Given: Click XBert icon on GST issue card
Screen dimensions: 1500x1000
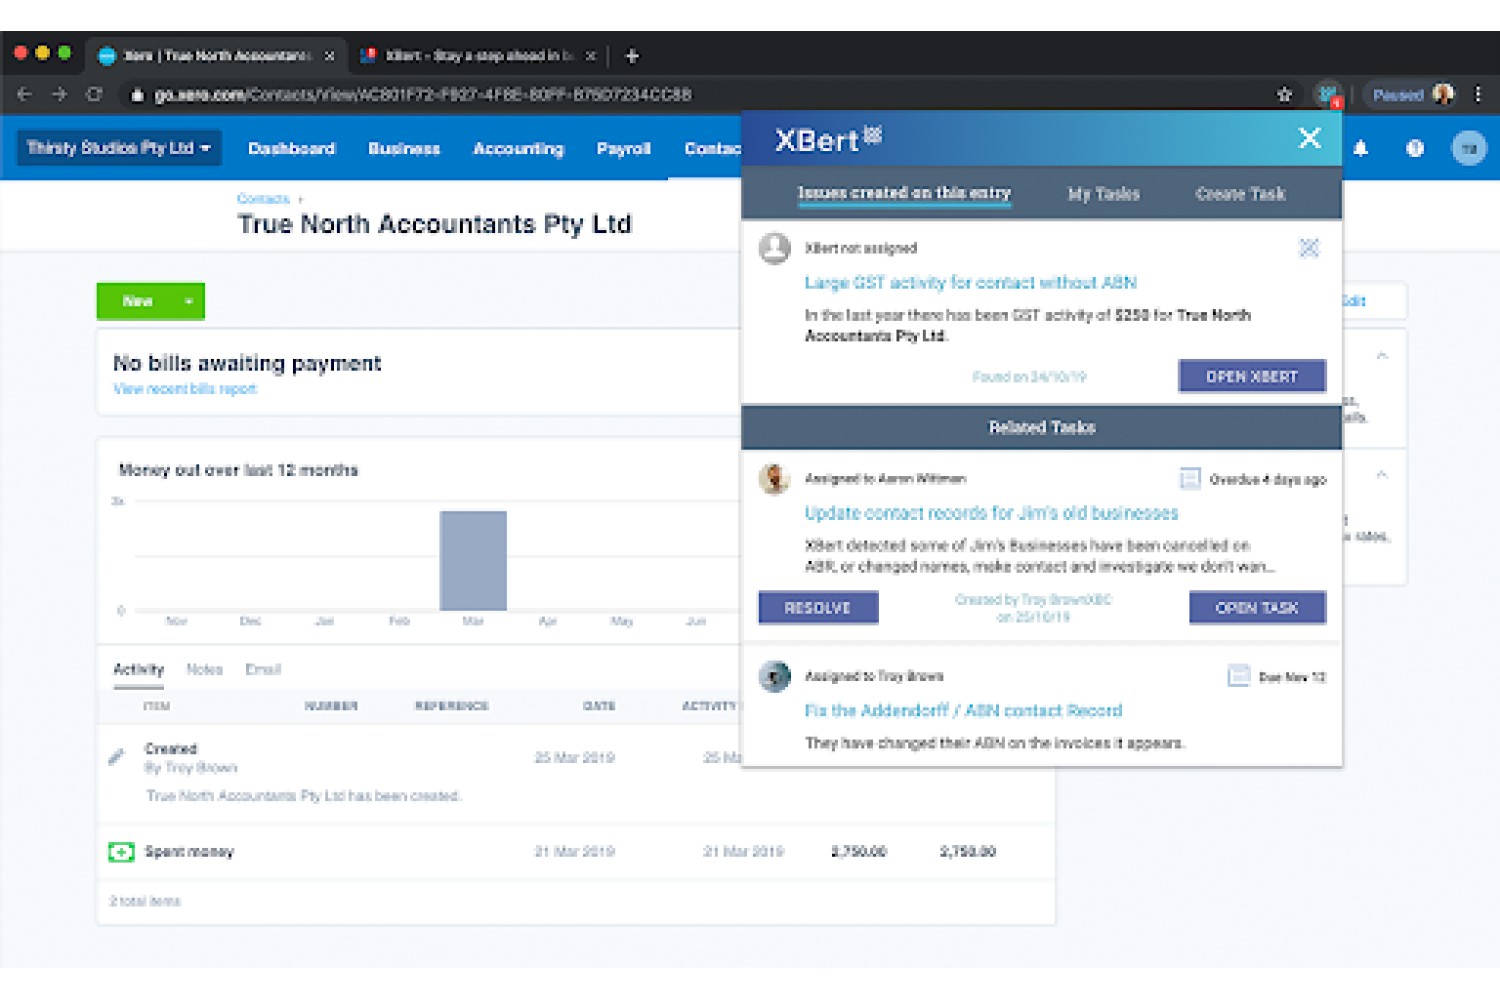Looking at the screenshot, I should click(1309, 248).
